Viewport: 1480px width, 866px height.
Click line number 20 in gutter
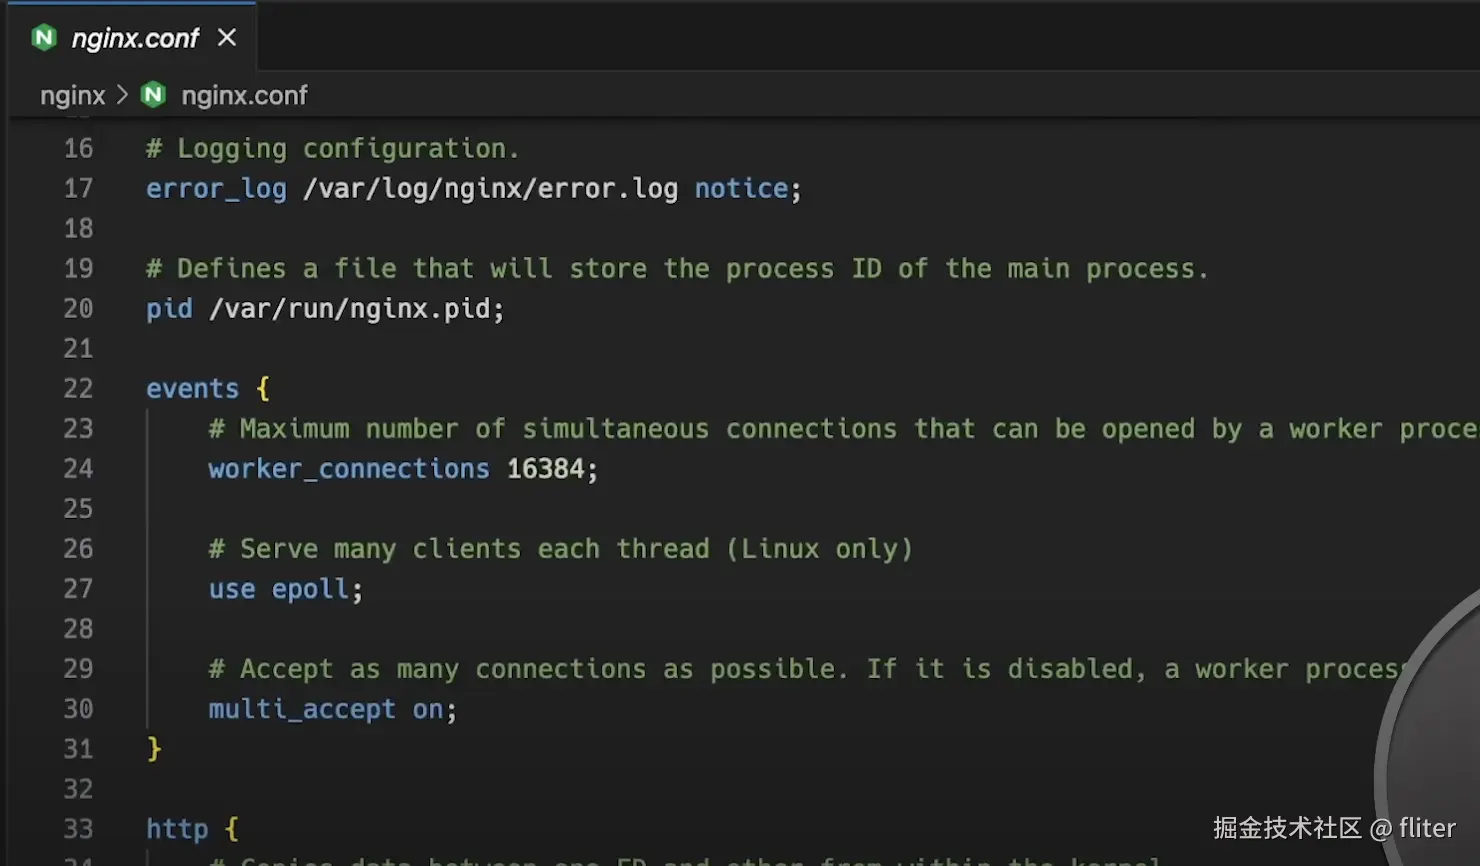[78, 309]
